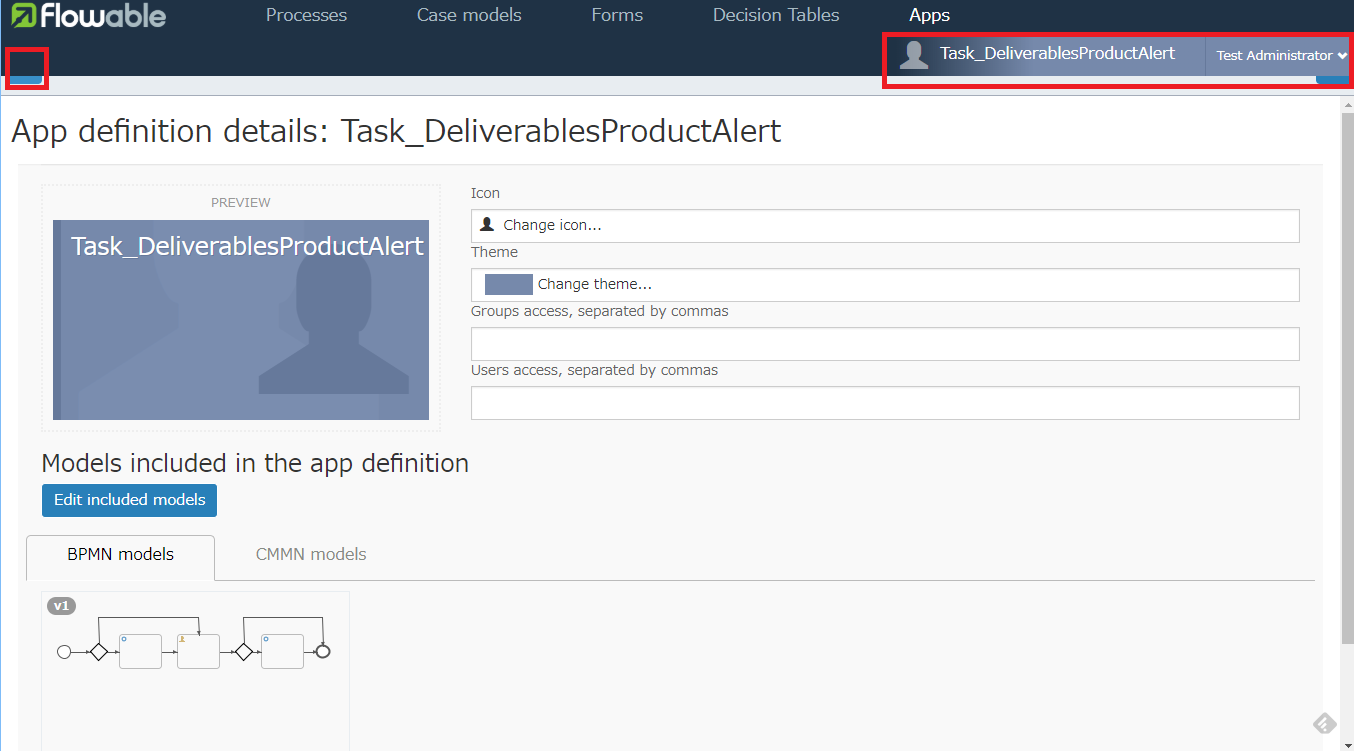Open the Change theme selector
1354x751 pixels.
(x=885, y=284)
